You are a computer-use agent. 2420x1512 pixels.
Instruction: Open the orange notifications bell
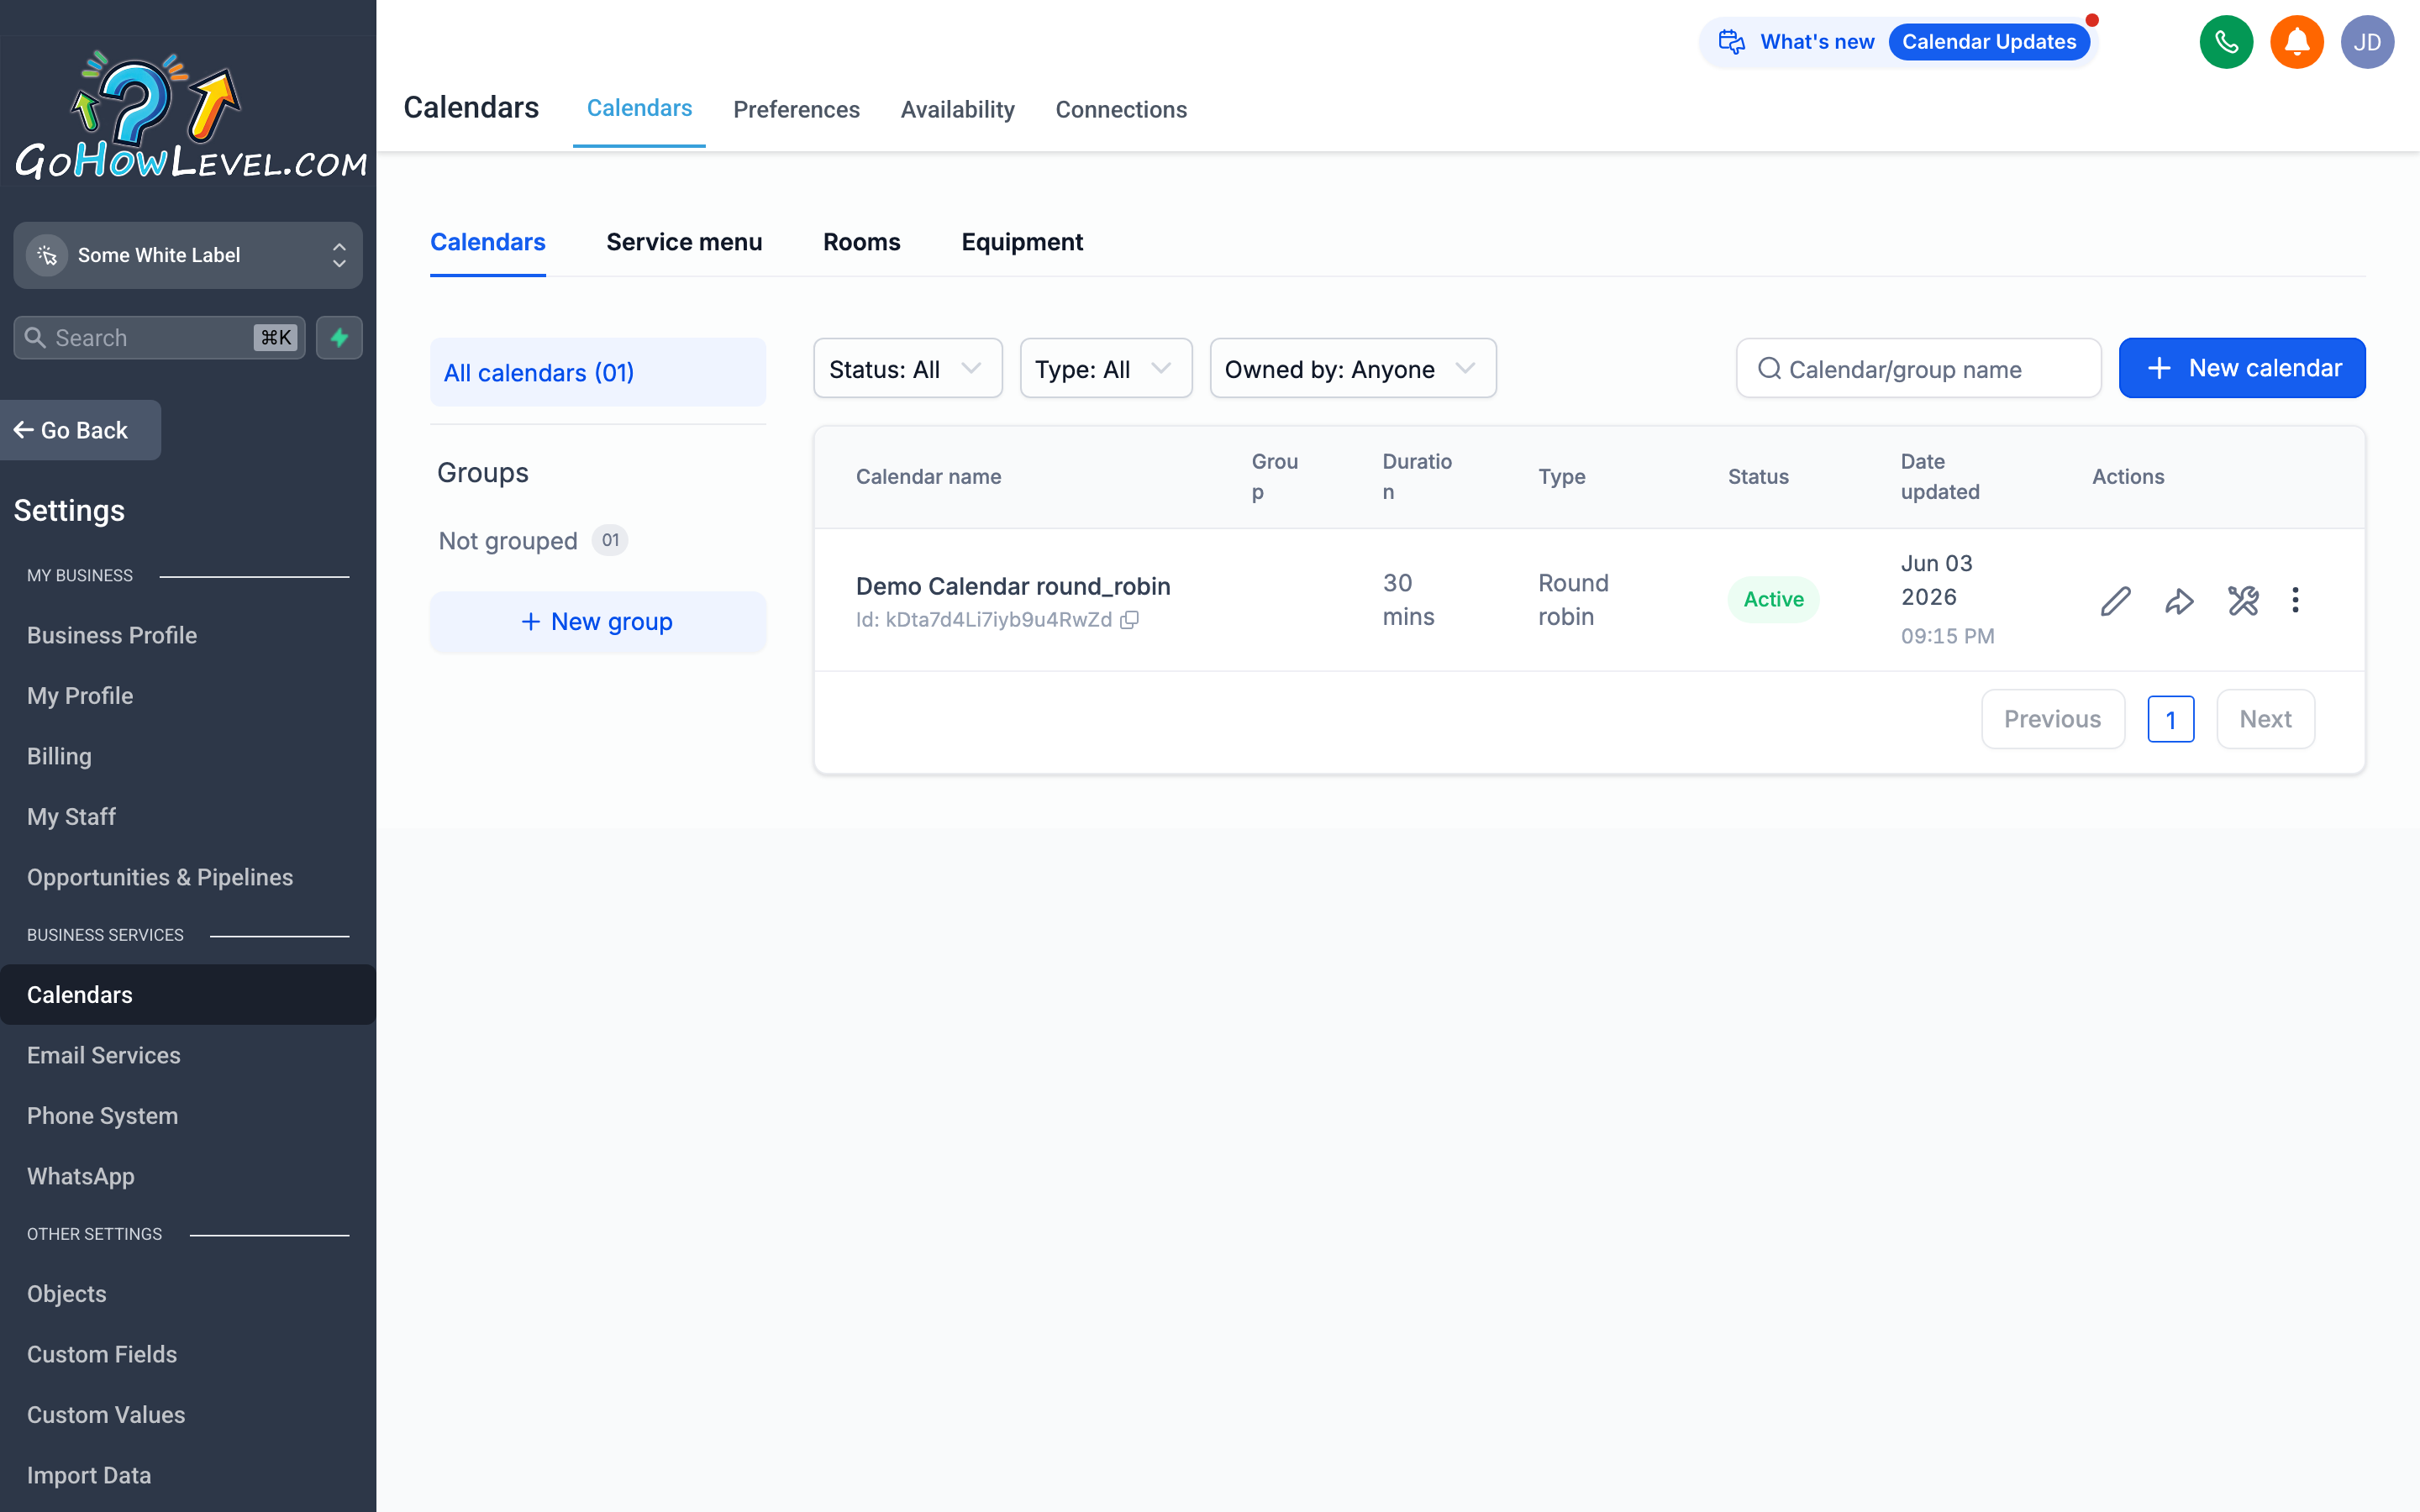2296,42
